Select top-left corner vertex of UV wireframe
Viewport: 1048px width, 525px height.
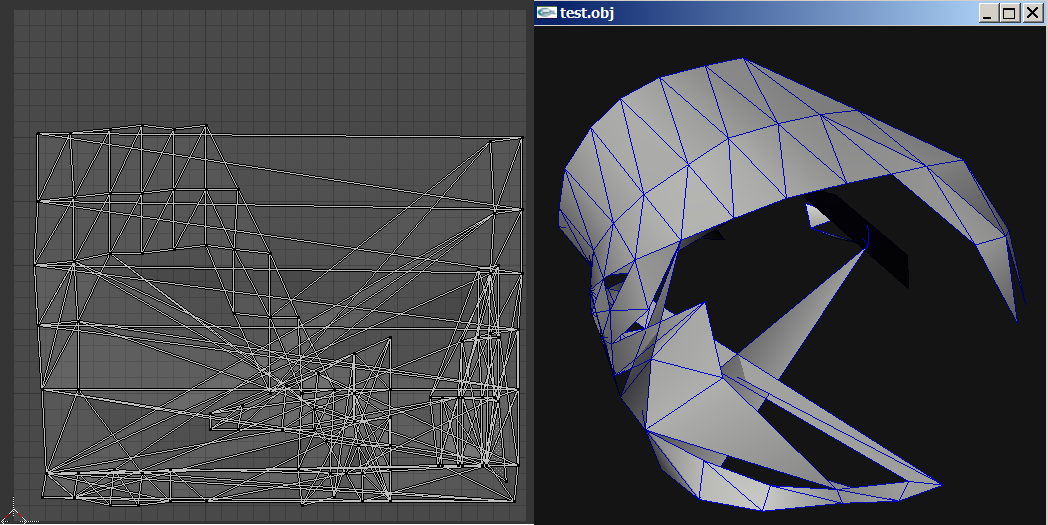pos(37,135)
